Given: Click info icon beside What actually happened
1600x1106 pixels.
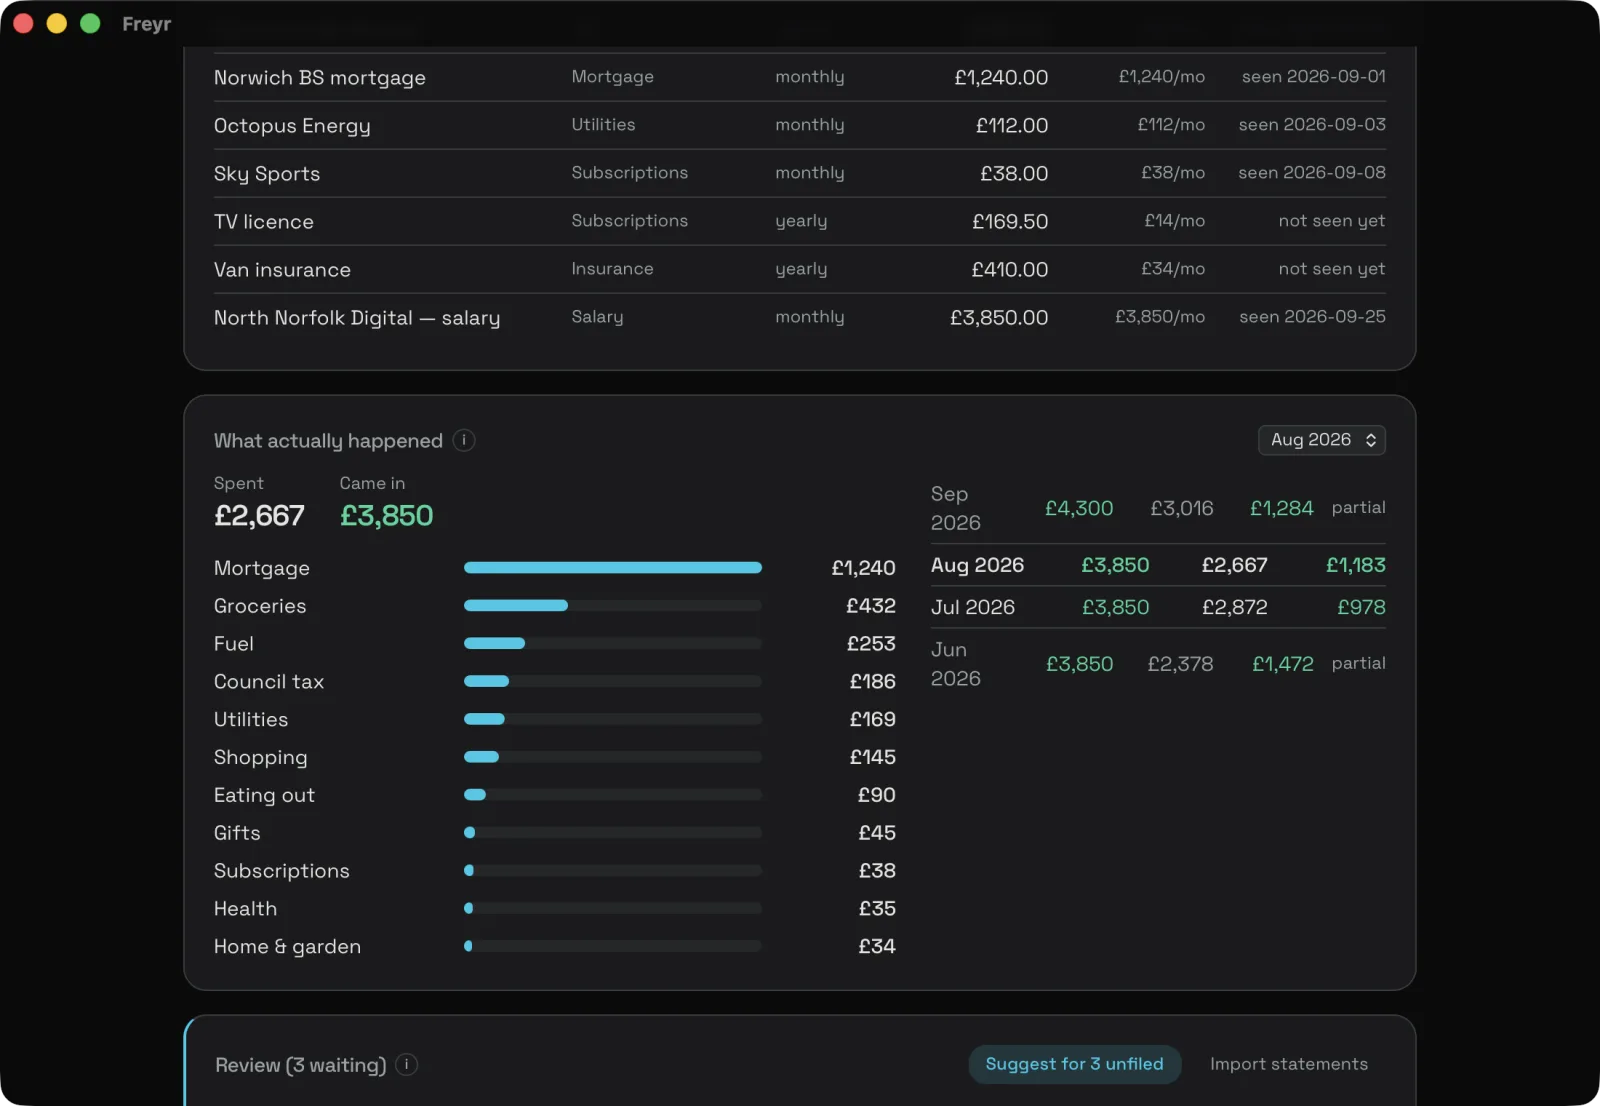Looking at the screenshot, I should [x=464, y=440].
